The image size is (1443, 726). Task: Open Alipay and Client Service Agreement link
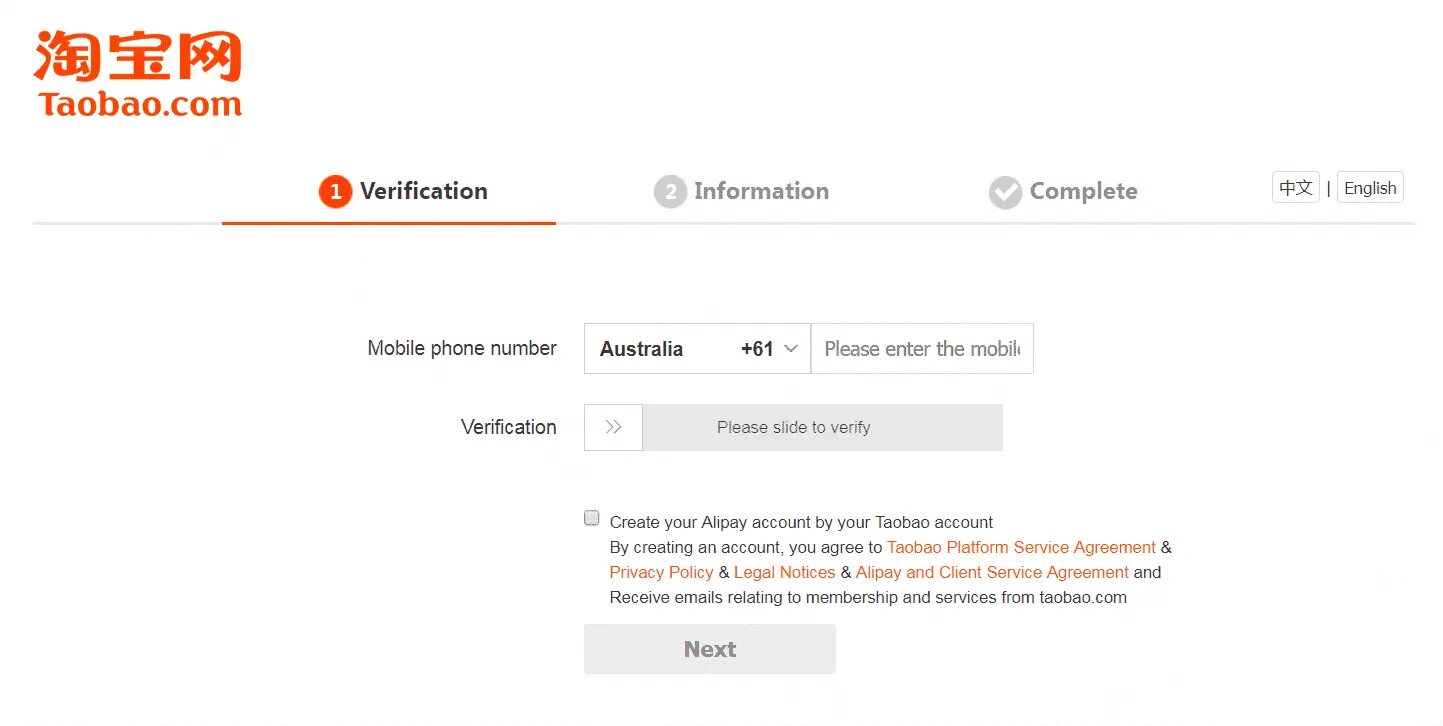coord(992,572)
